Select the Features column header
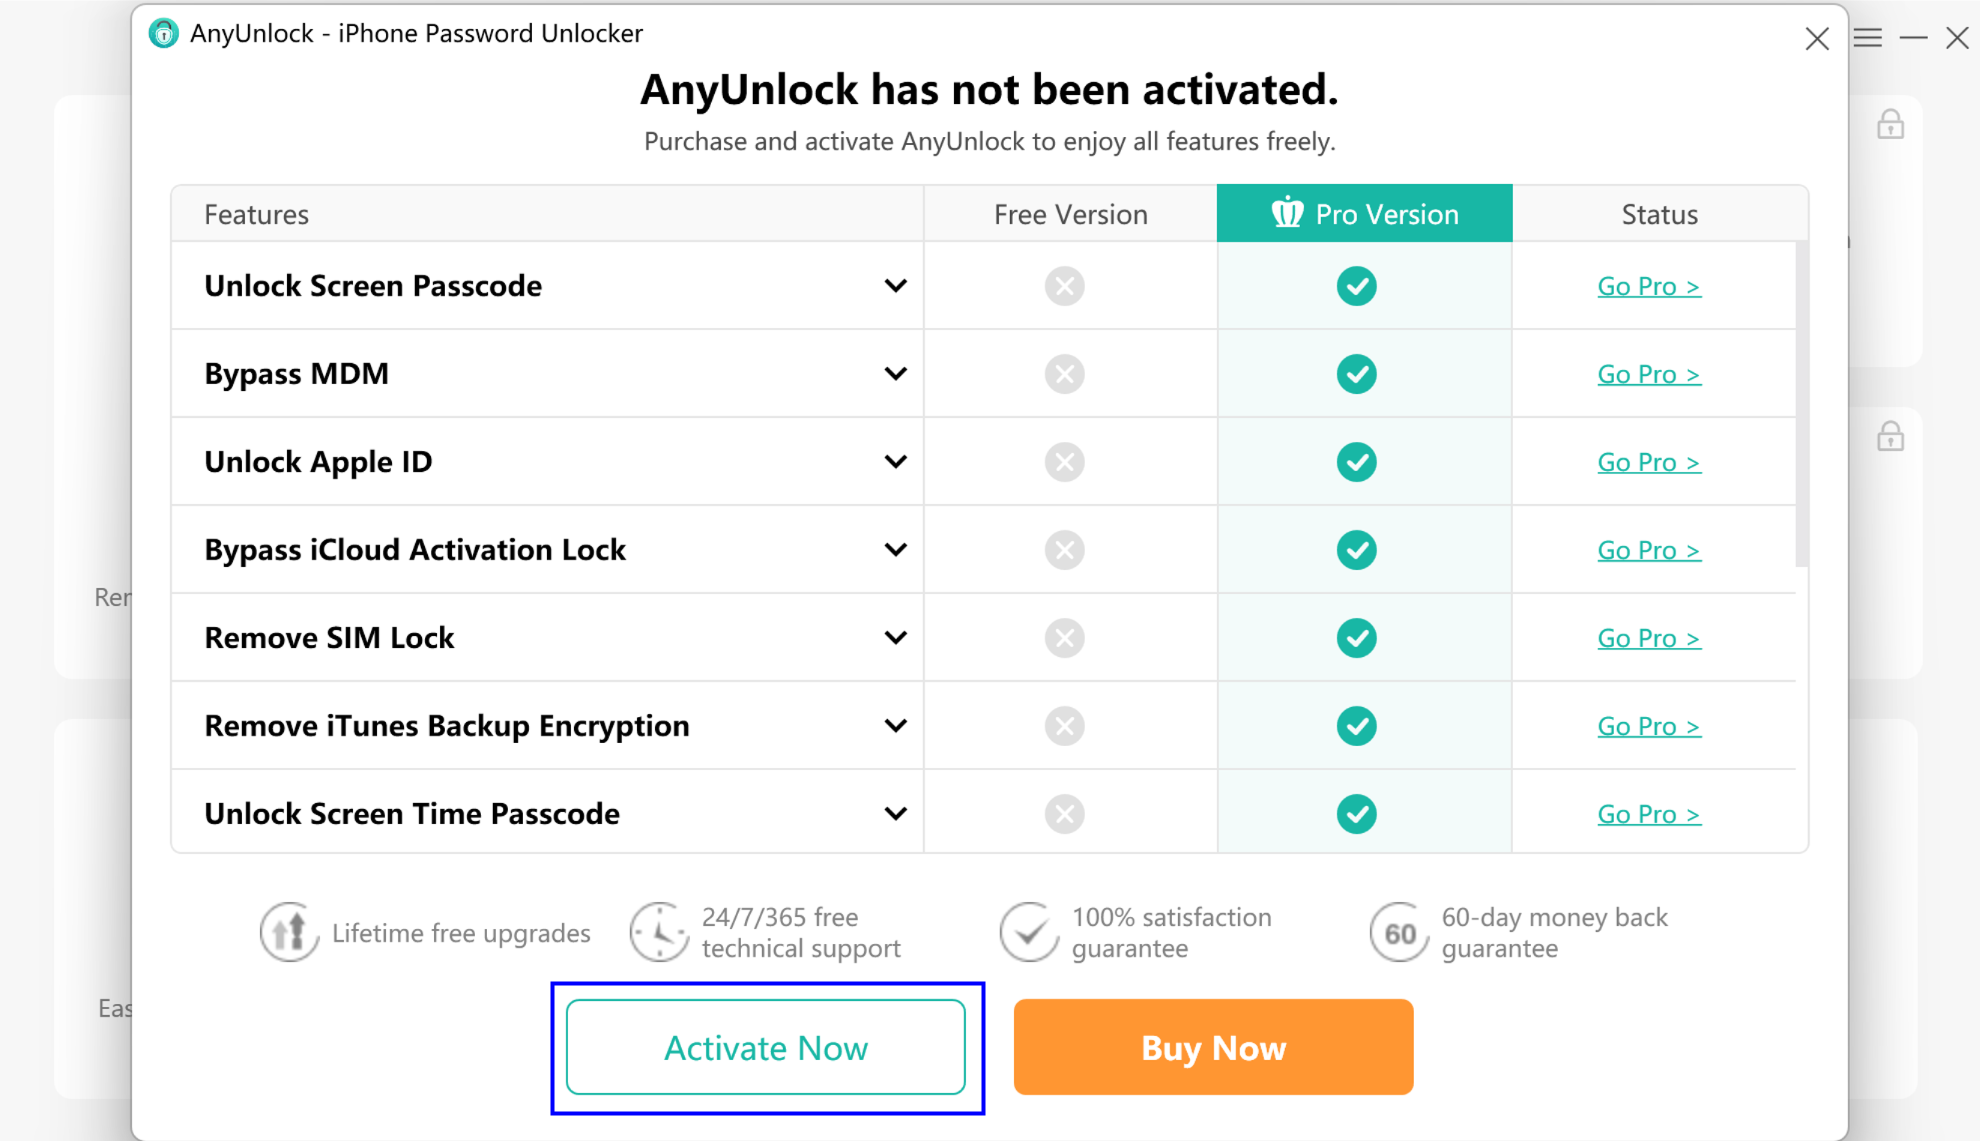 (256, 214)
